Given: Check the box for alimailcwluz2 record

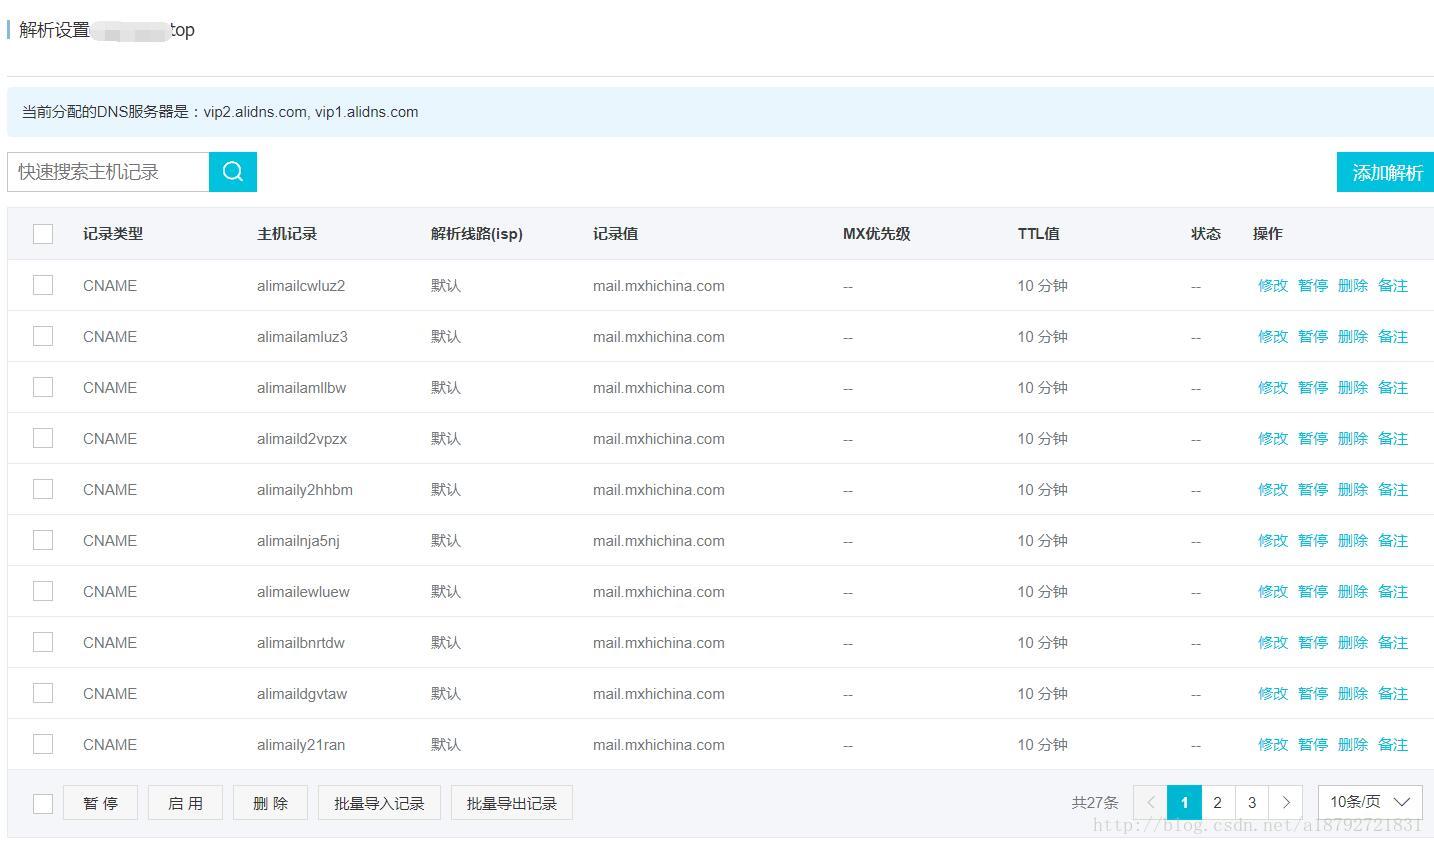Looking at the screenshot, I should point(43,285).
